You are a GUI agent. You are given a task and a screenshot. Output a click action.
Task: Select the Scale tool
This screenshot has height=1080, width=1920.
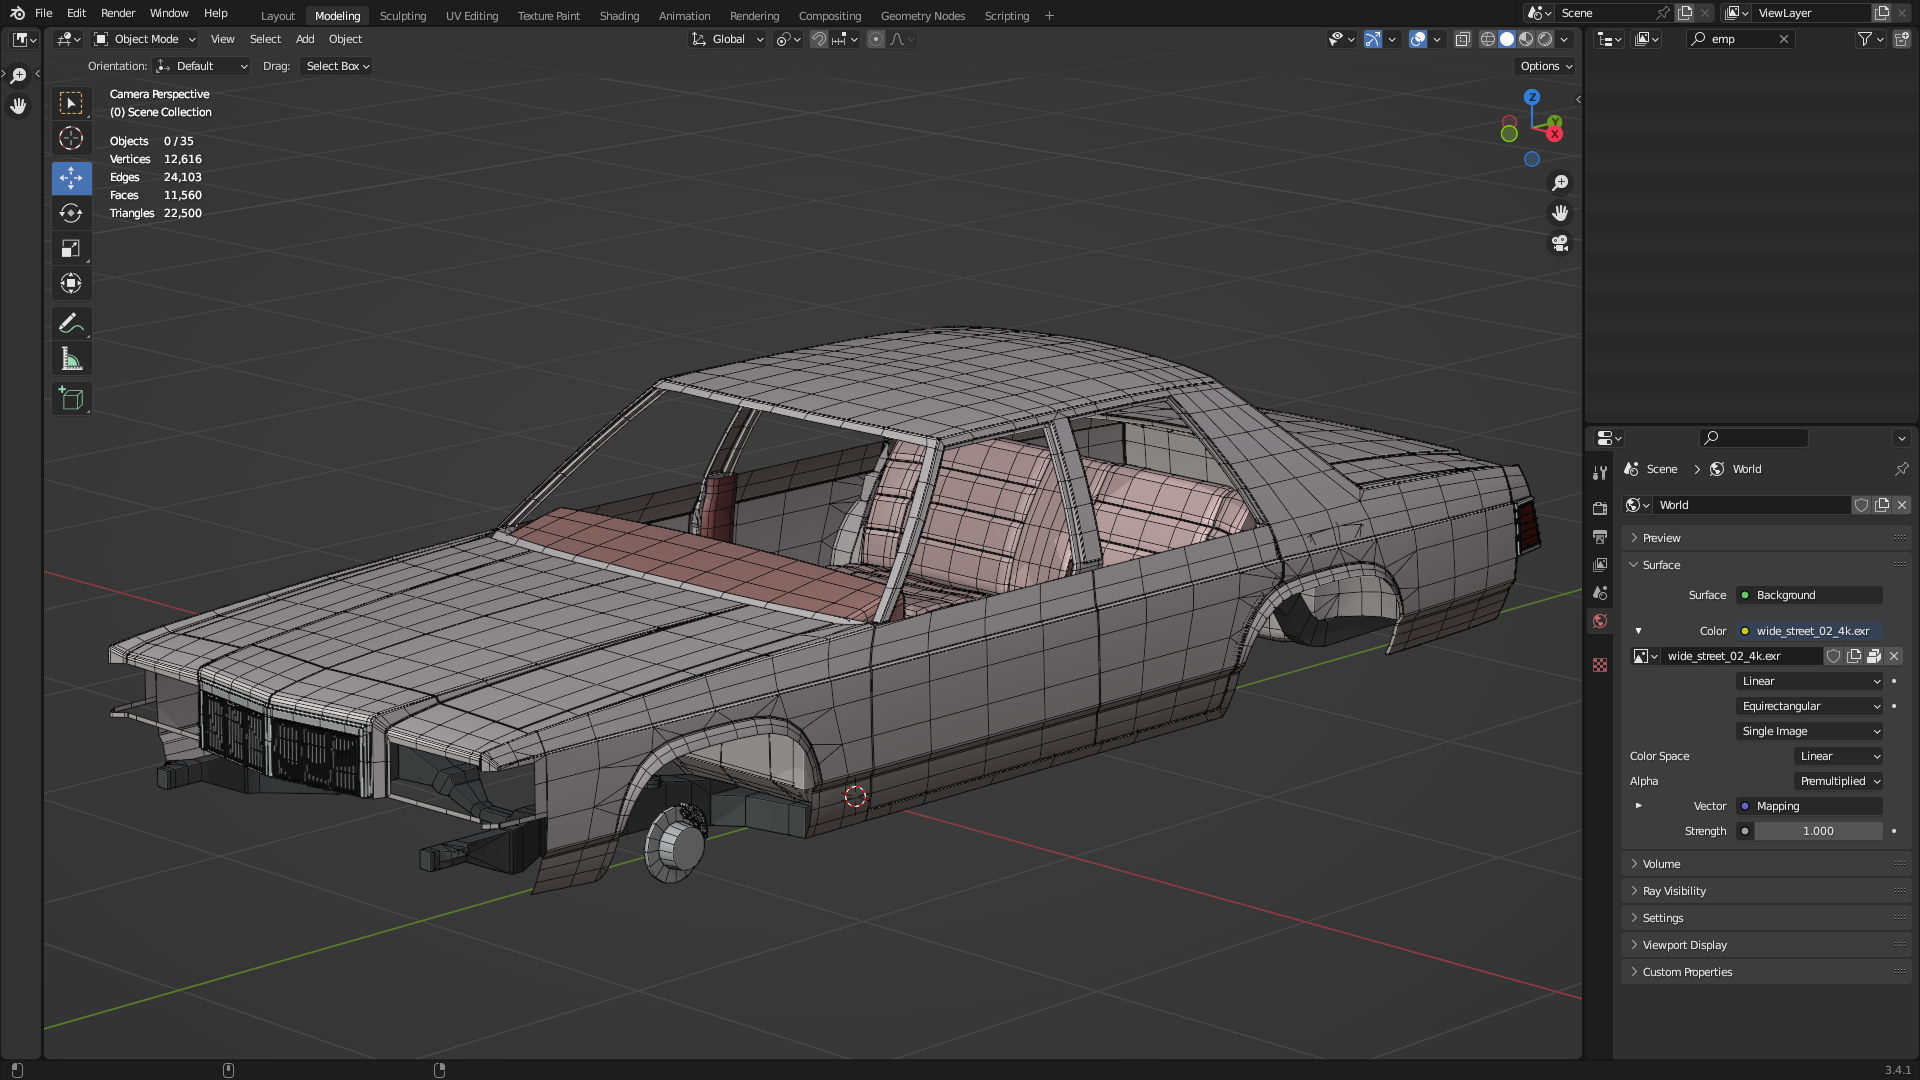(71, 248)
